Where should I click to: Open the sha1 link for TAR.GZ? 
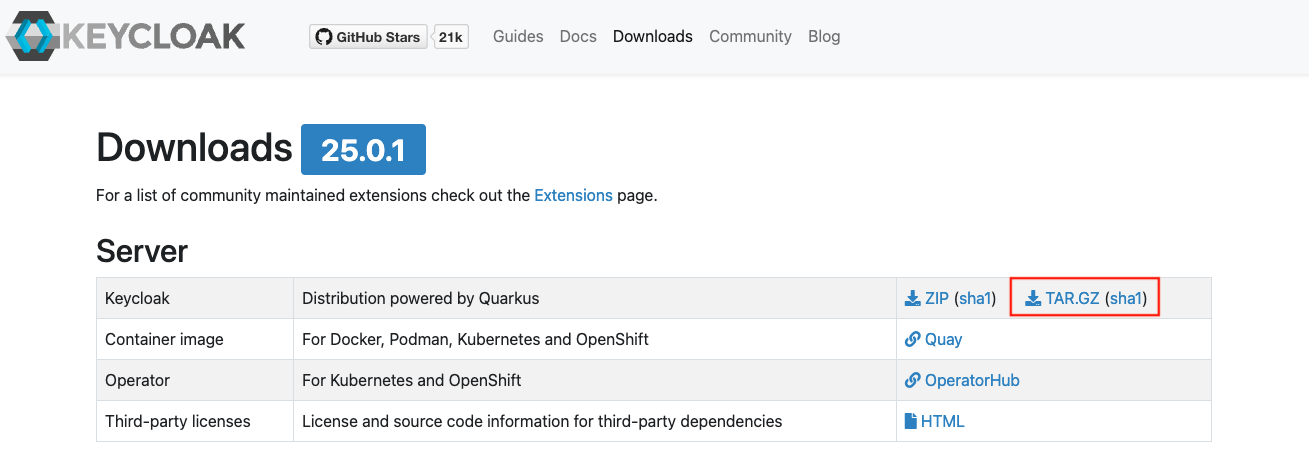pyautogui.click(x=1126, y=298)
